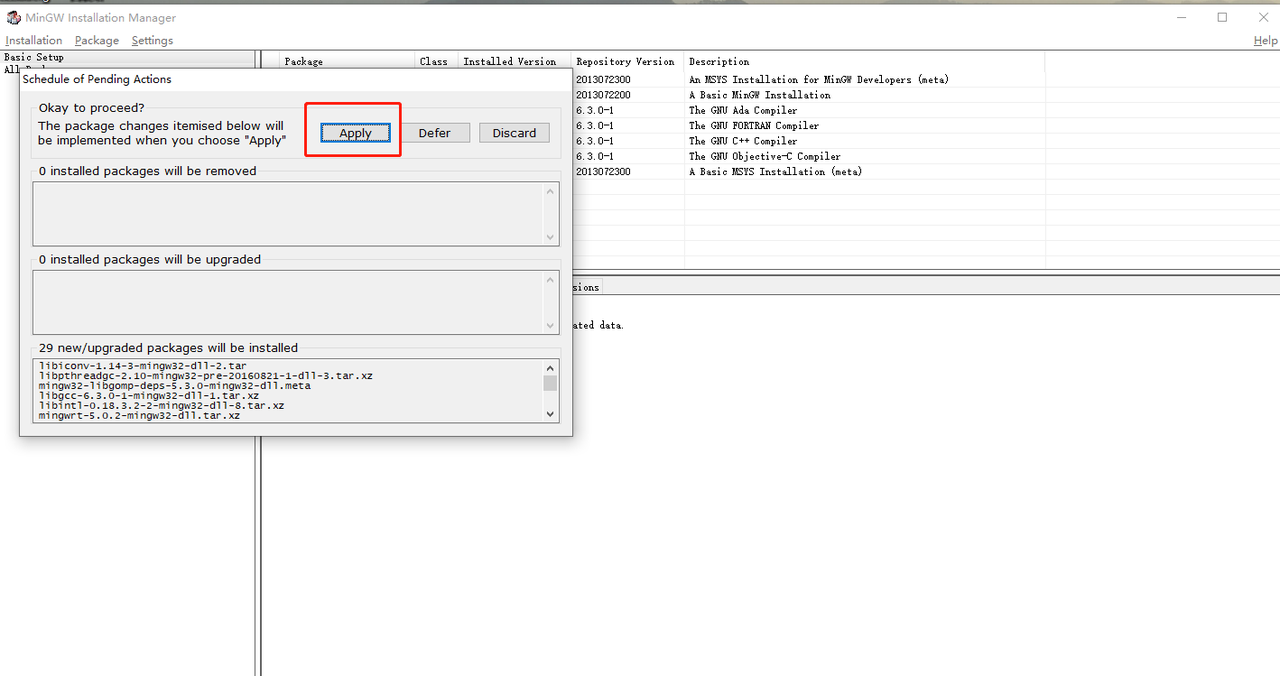This screenshot has width=1280, height=676.
Task: Click the scrollbar thumb in the packages-to-install list
Action: coord(550,383)
